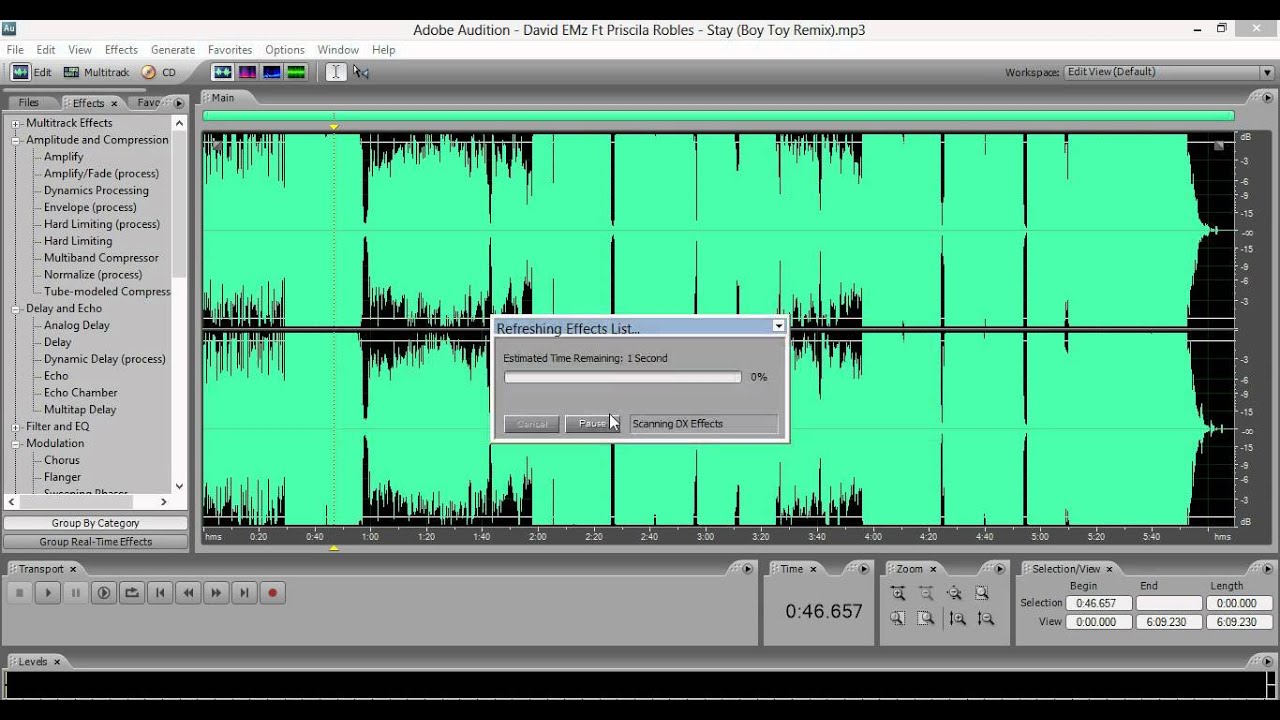Click the yellow playhead cursor marker
This screenshot has height=720, width=1280.
point(334,127)
